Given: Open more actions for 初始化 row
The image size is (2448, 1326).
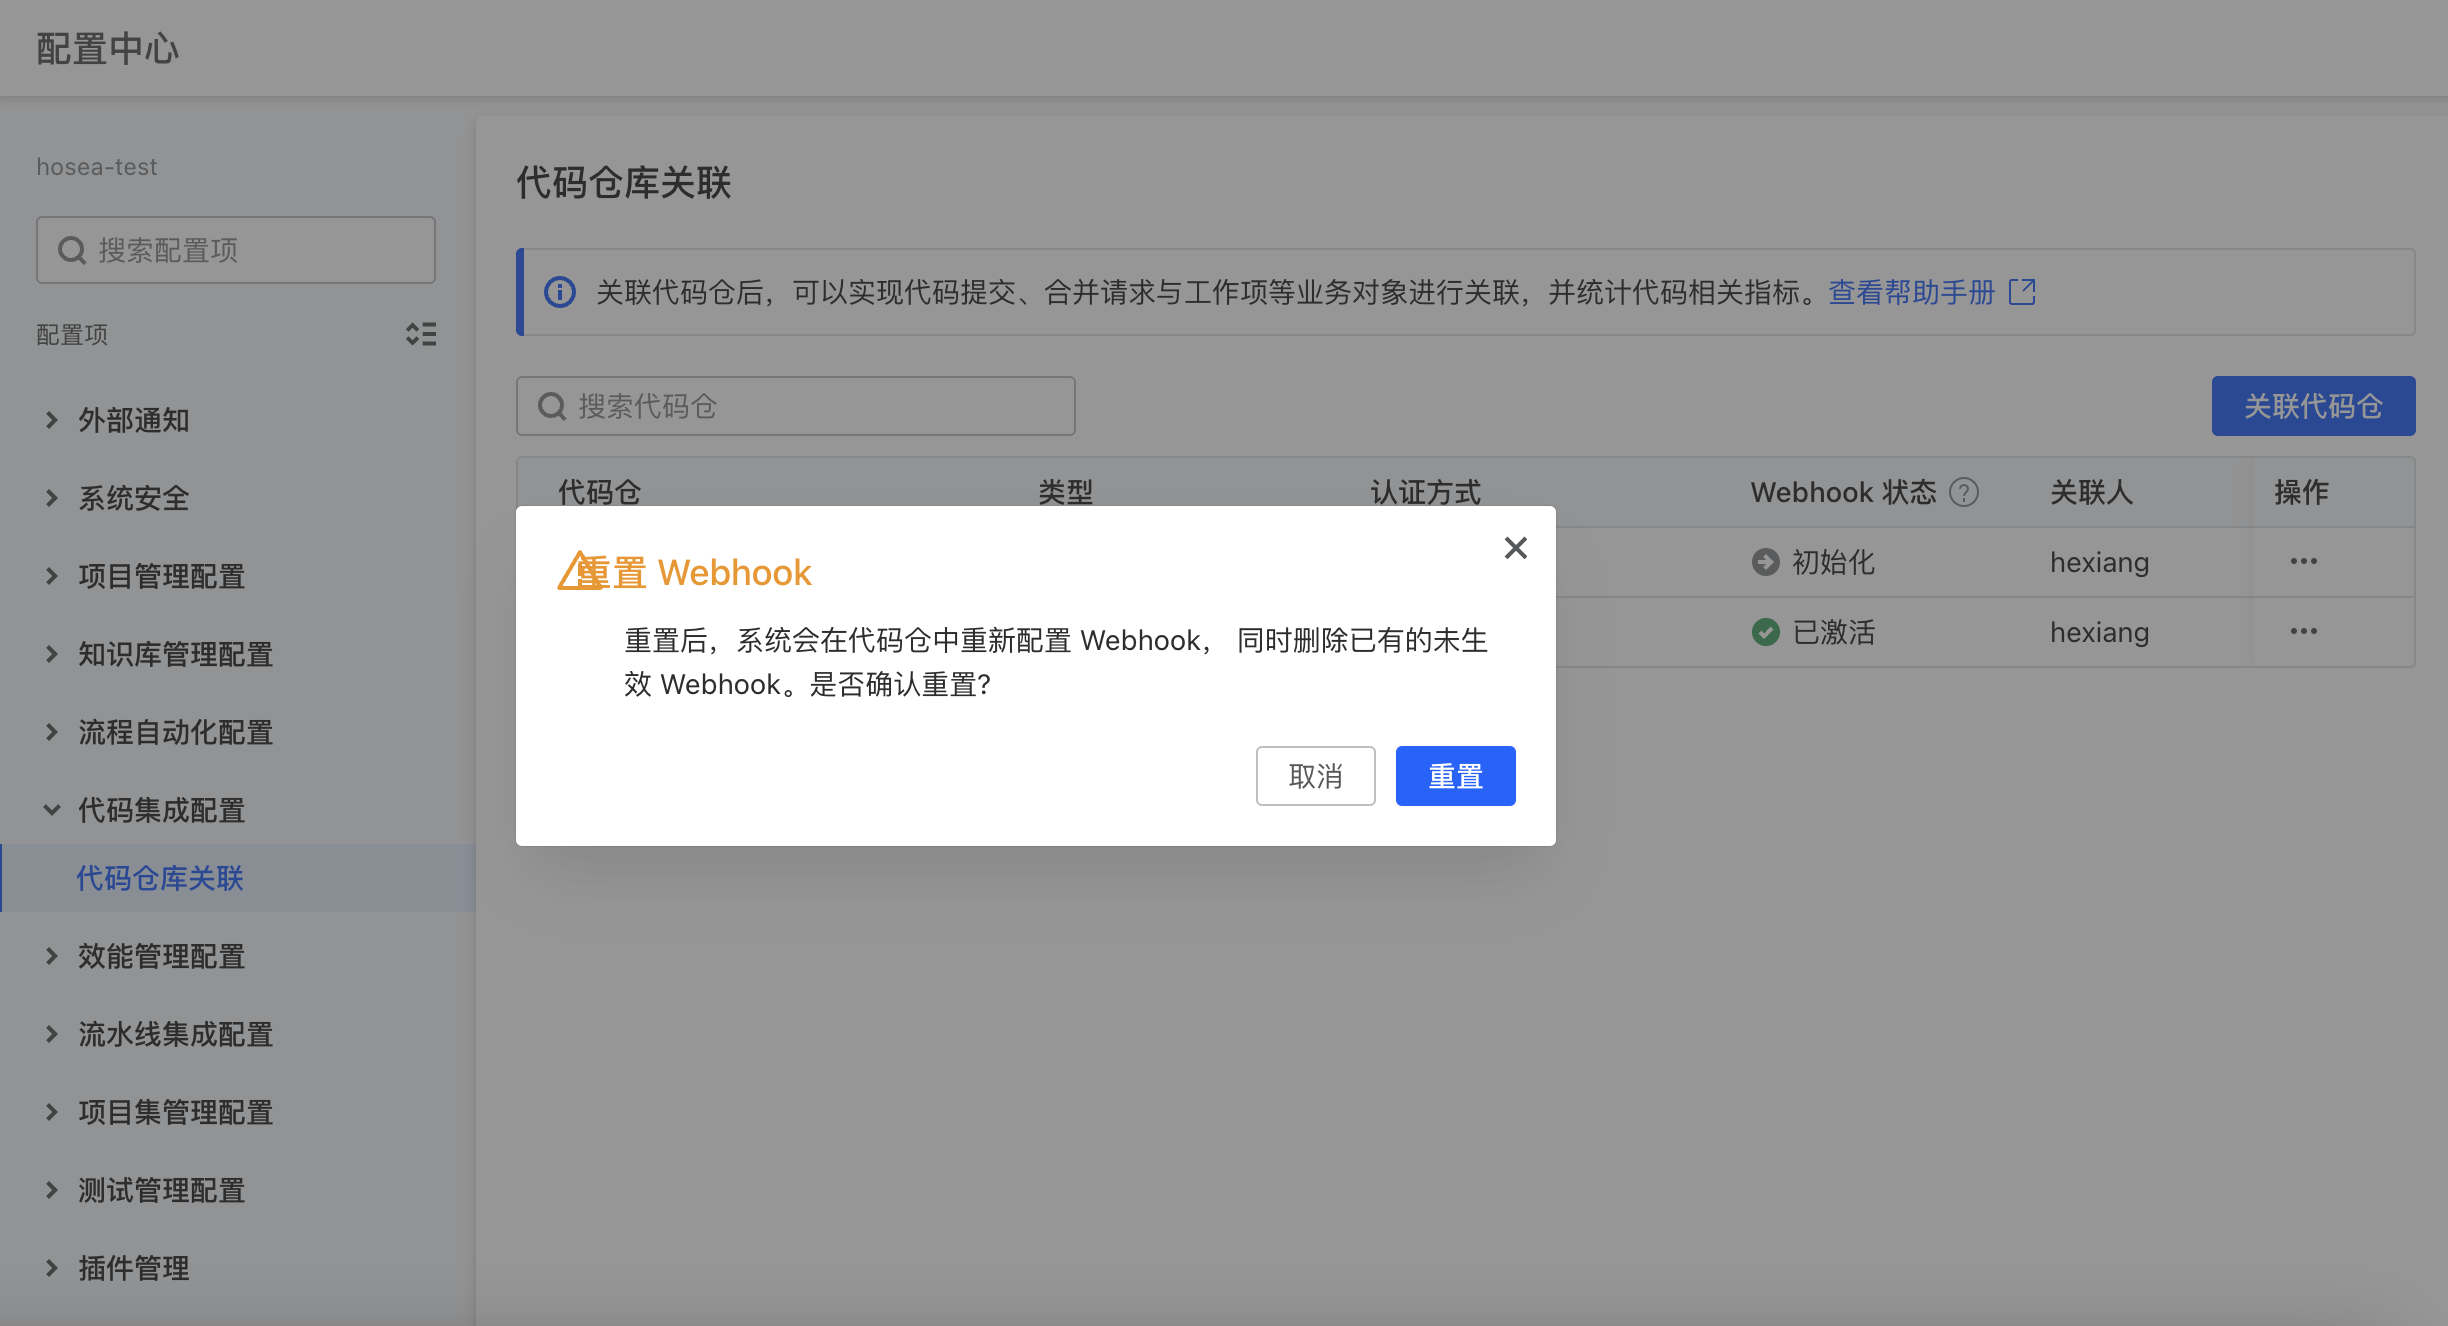Looking at the screenshot, I should (x=2304, y=562).
